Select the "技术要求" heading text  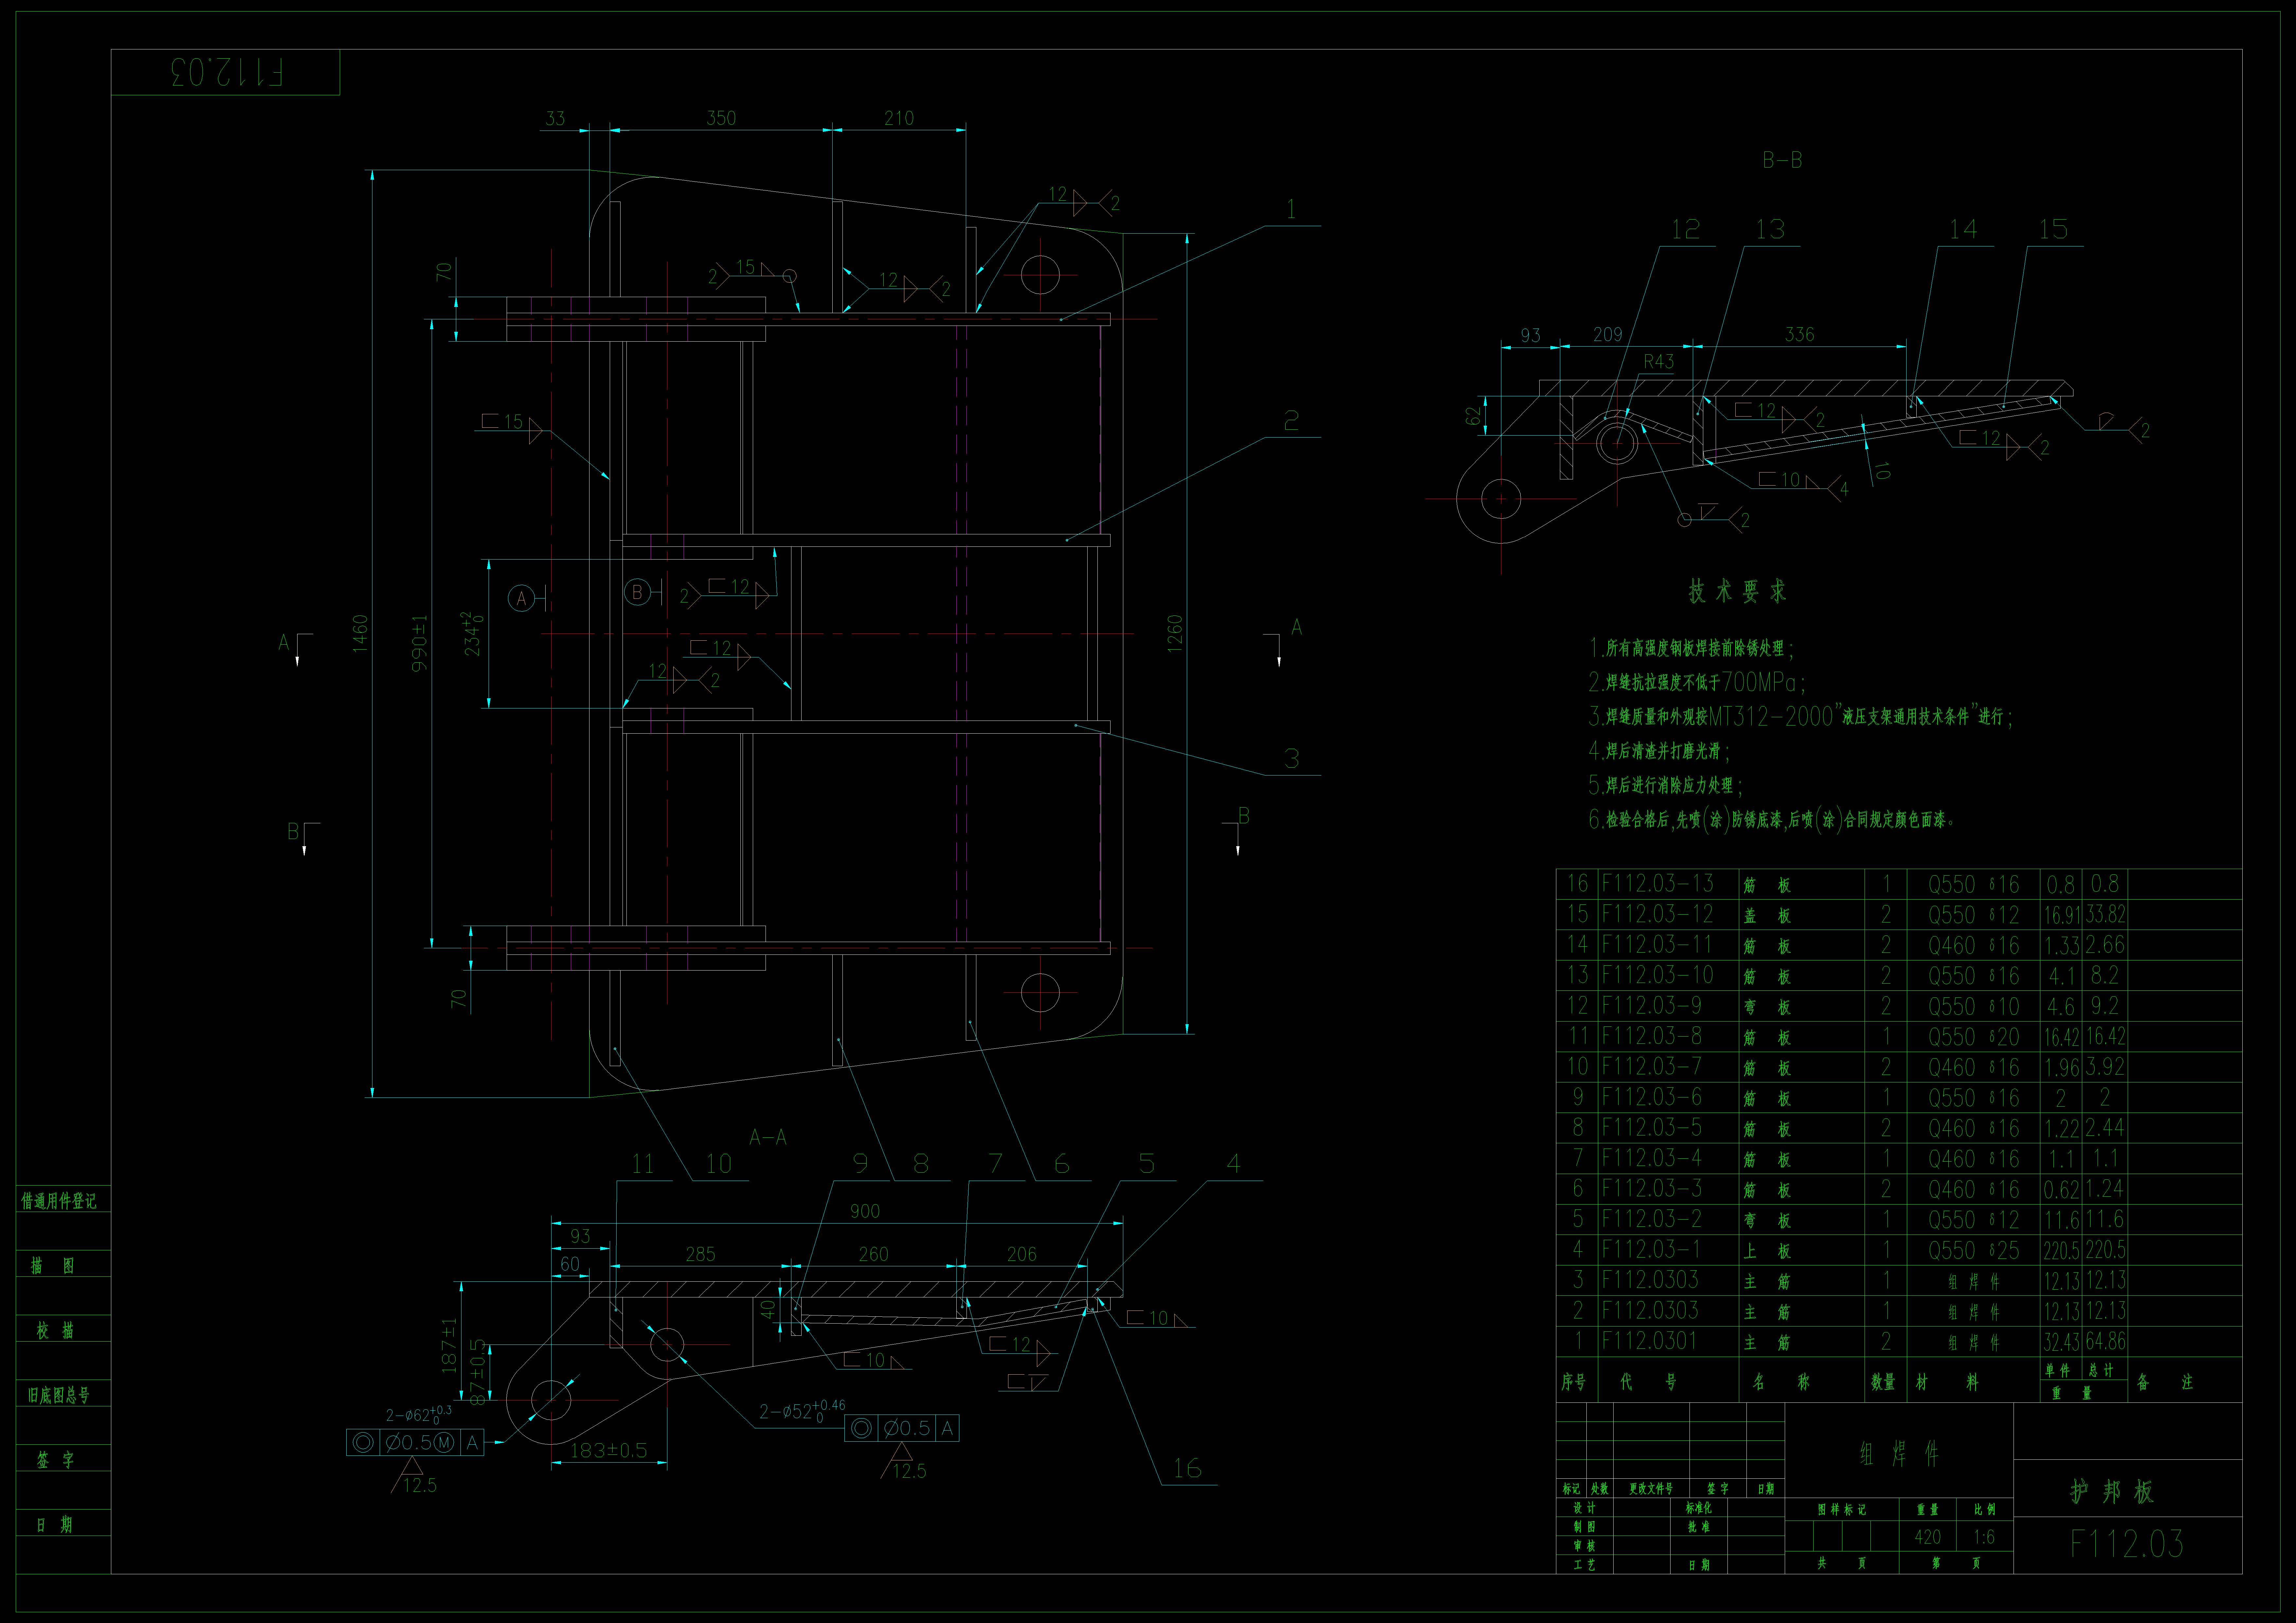pyautogui.click(x=1737, y=591)
